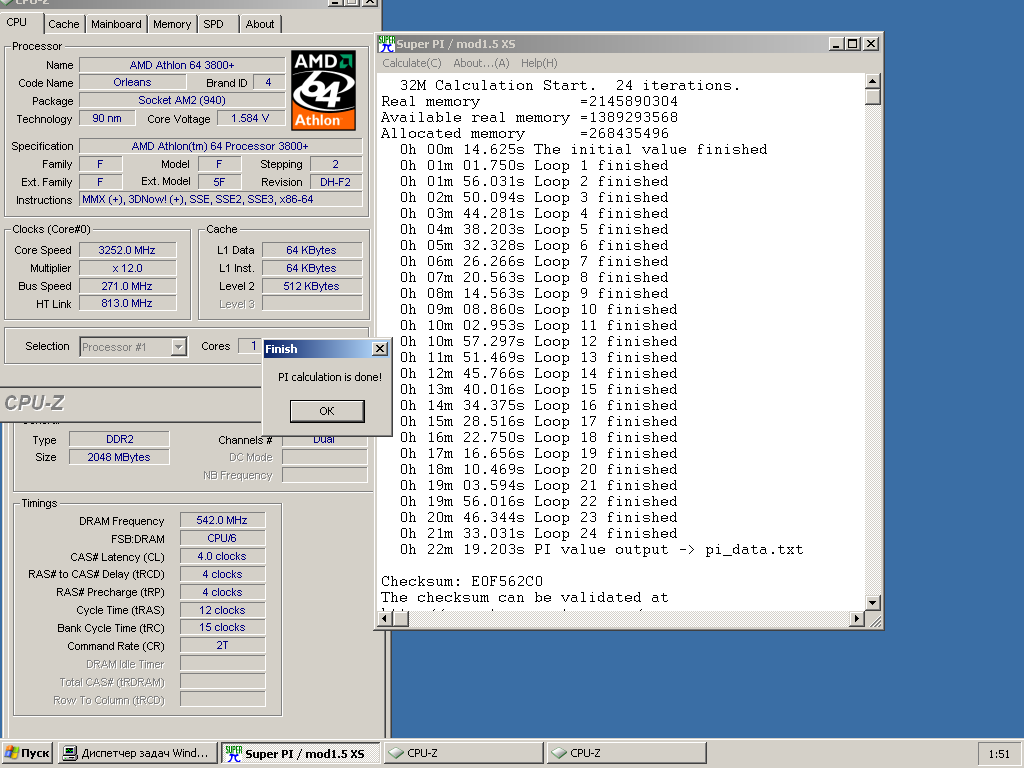Switch to the SPD tab in CPU-Z
Screen dimensions: 1024x768
(x=214, y=24)
